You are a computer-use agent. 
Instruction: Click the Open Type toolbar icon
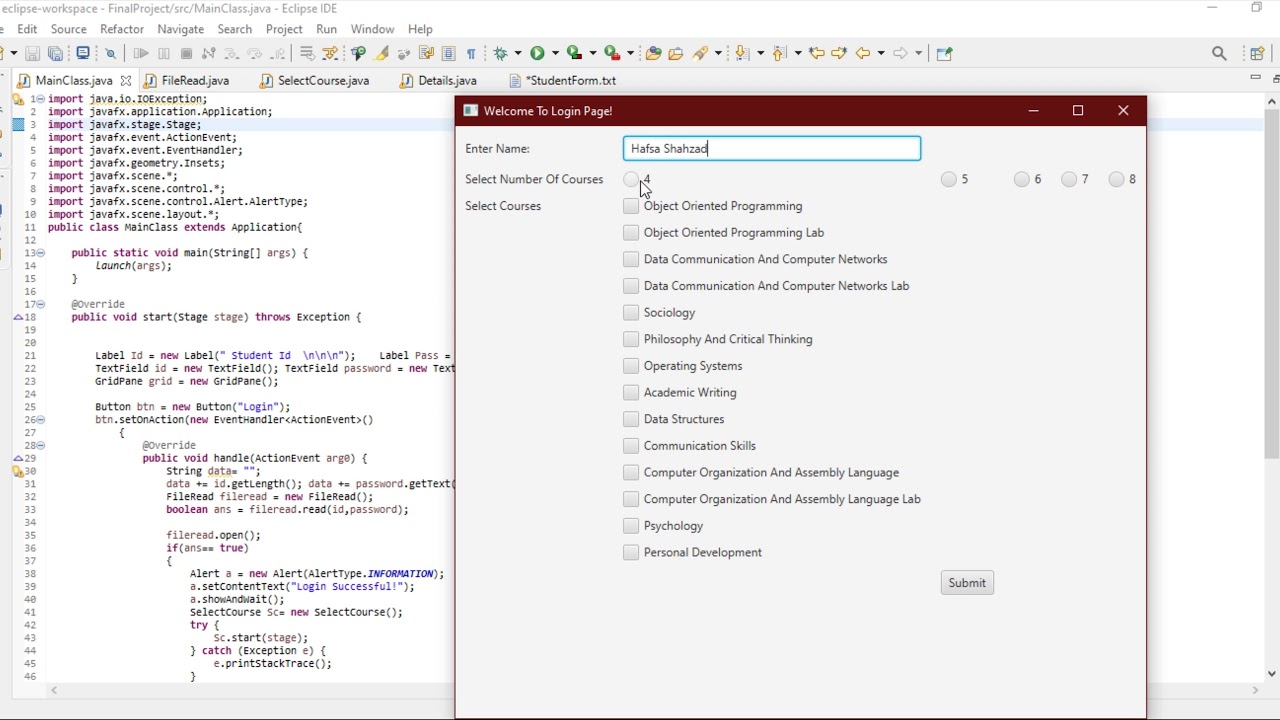(653, 54)
